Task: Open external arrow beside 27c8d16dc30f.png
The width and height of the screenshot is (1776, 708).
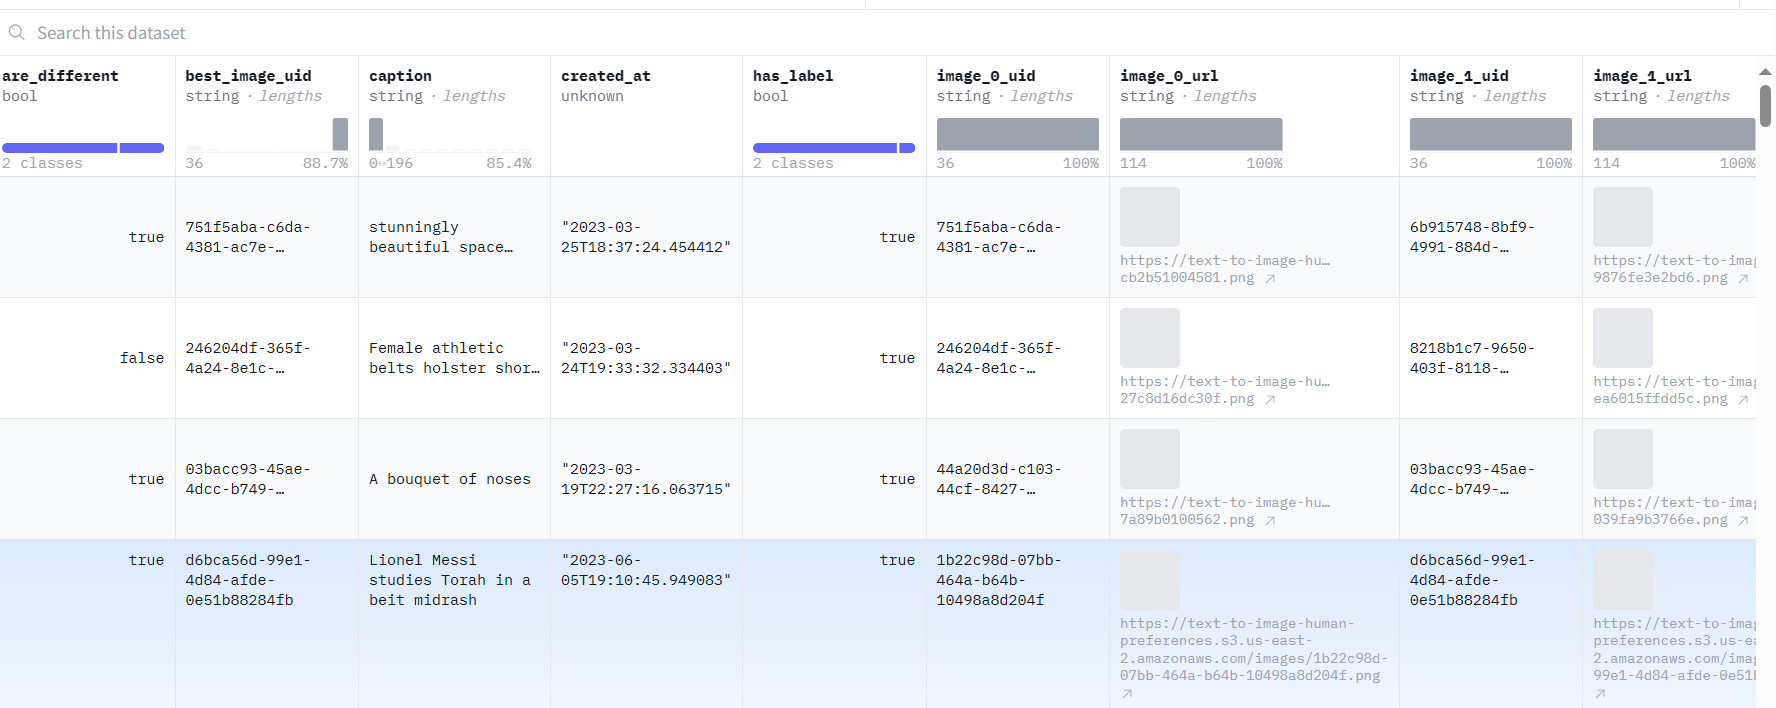Action: [1270, 400]
